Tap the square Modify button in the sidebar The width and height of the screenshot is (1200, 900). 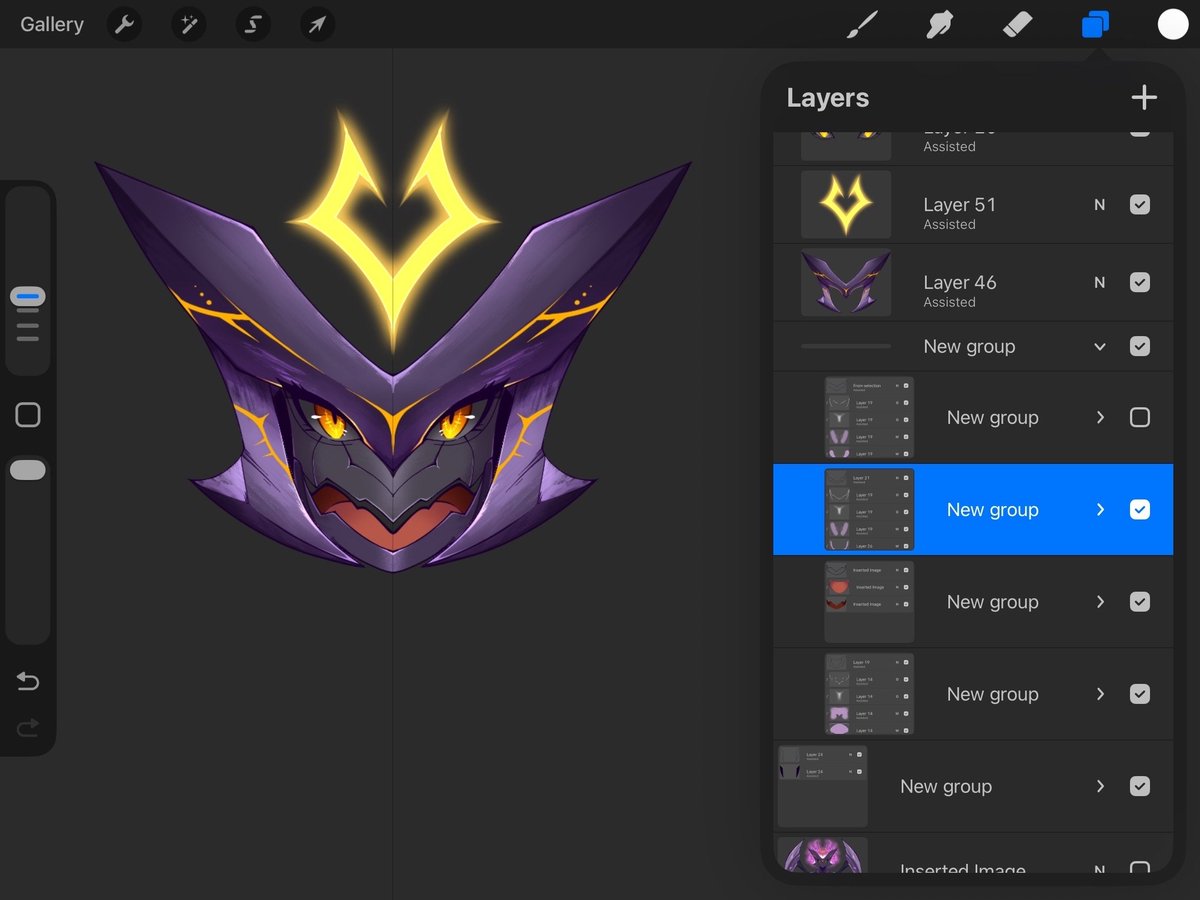28,415
